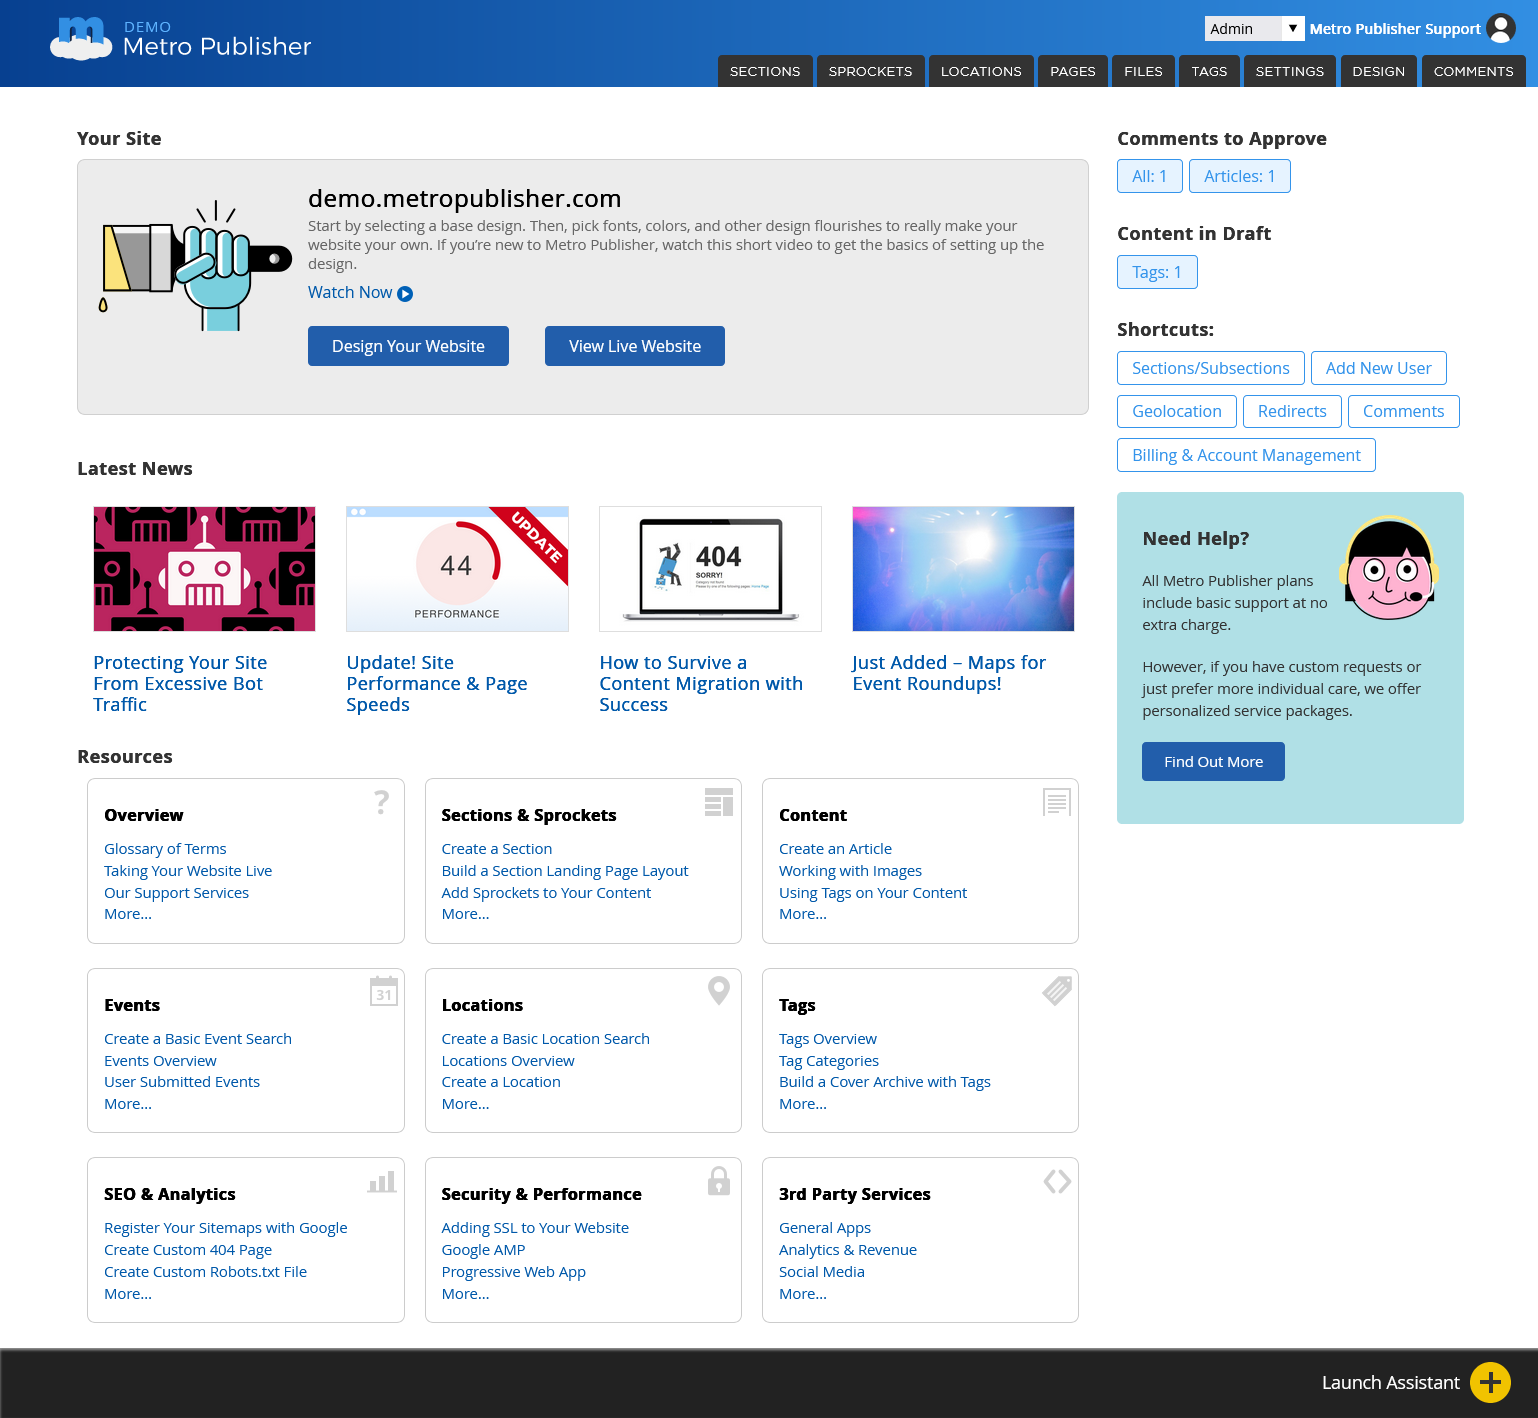Click the Locations map pin icon
The height and width of the screenshot is (1418, 1538).
pos(719,991)
